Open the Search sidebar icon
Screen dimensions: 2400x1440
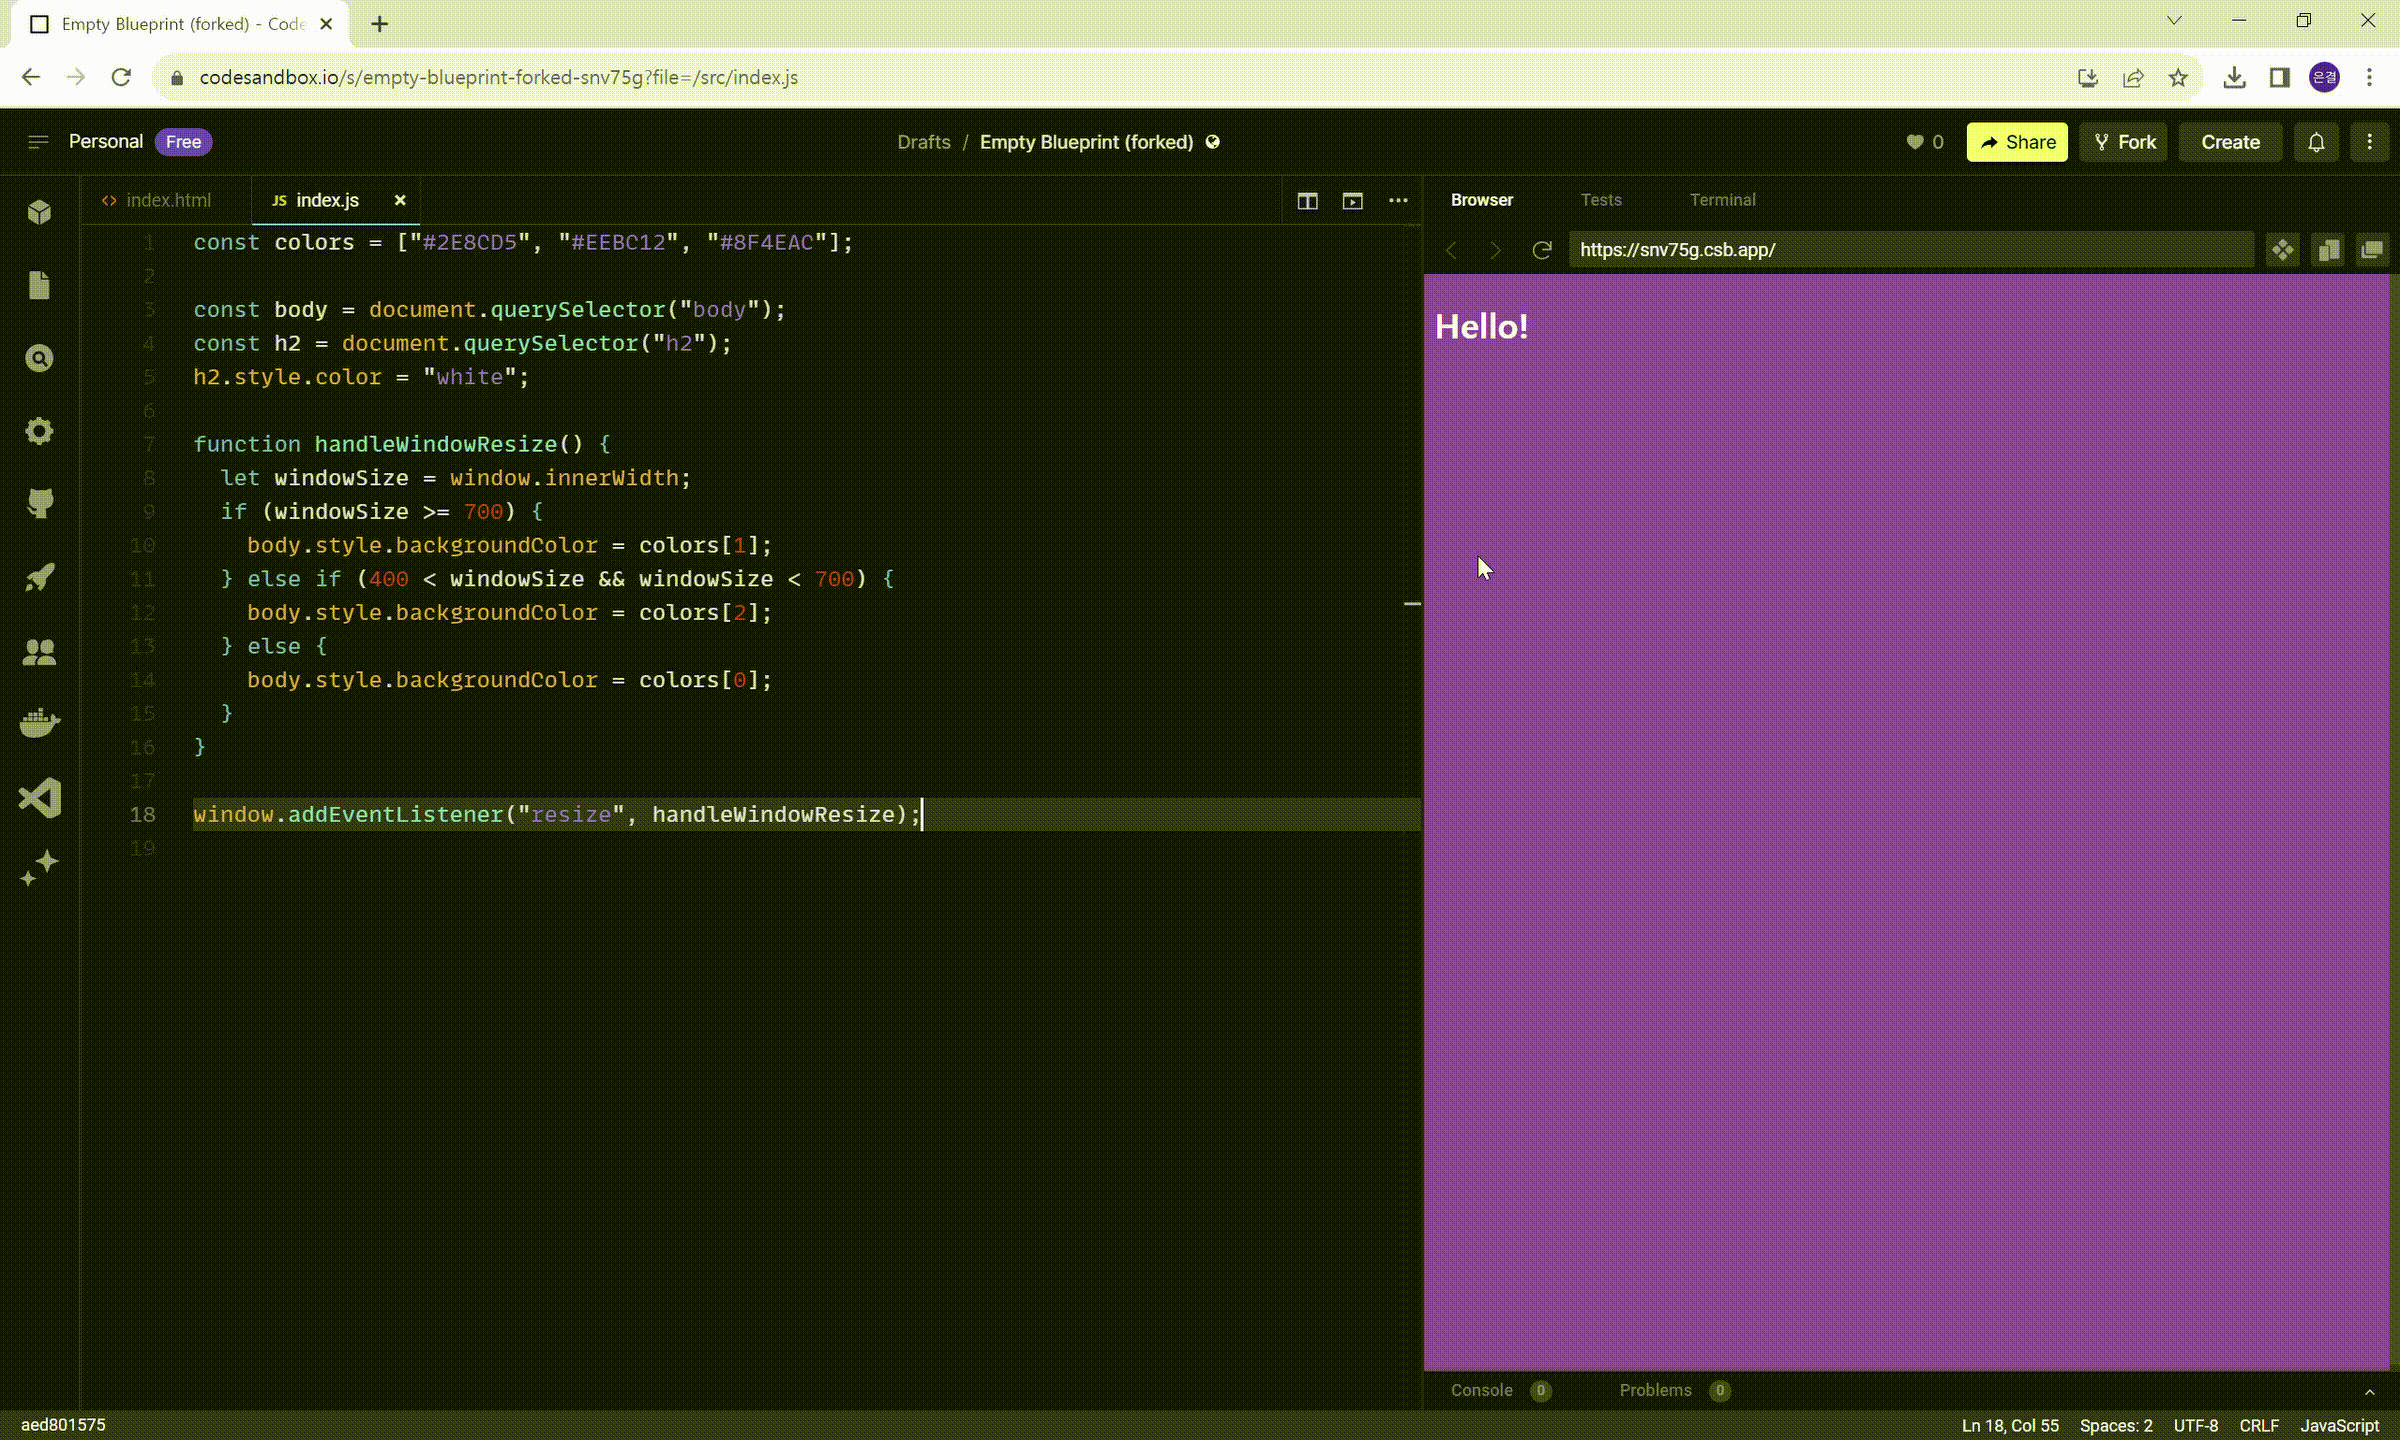coord(39,358)
